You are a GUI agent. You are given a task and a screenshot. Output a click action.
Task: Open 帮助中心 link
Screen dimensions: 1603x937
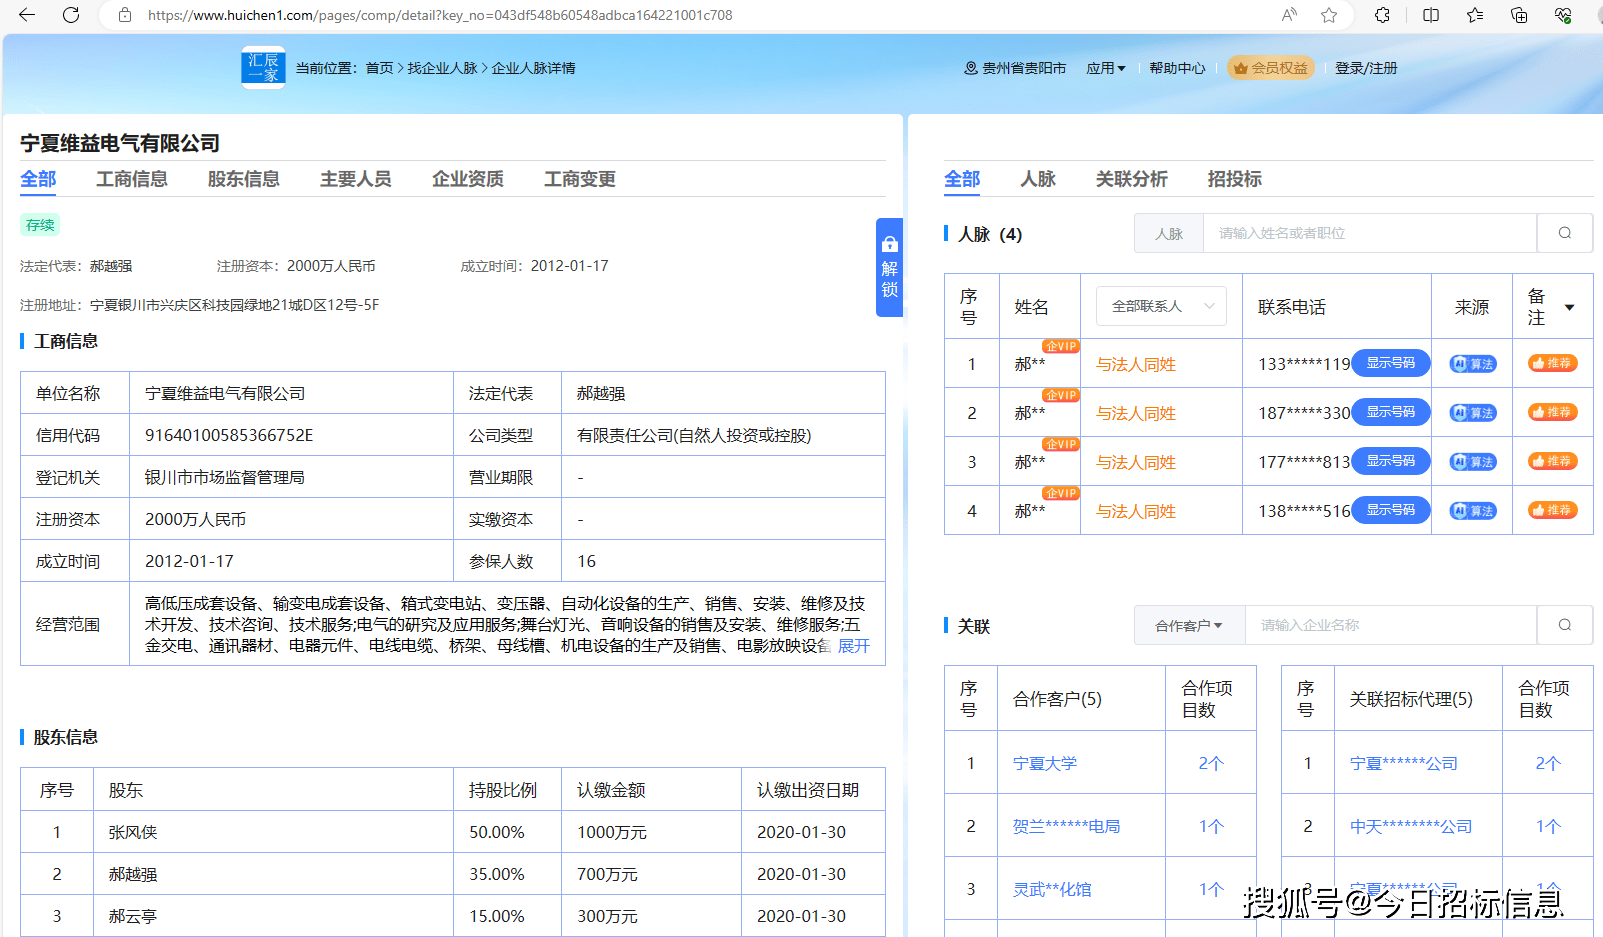coord(1177,68)
